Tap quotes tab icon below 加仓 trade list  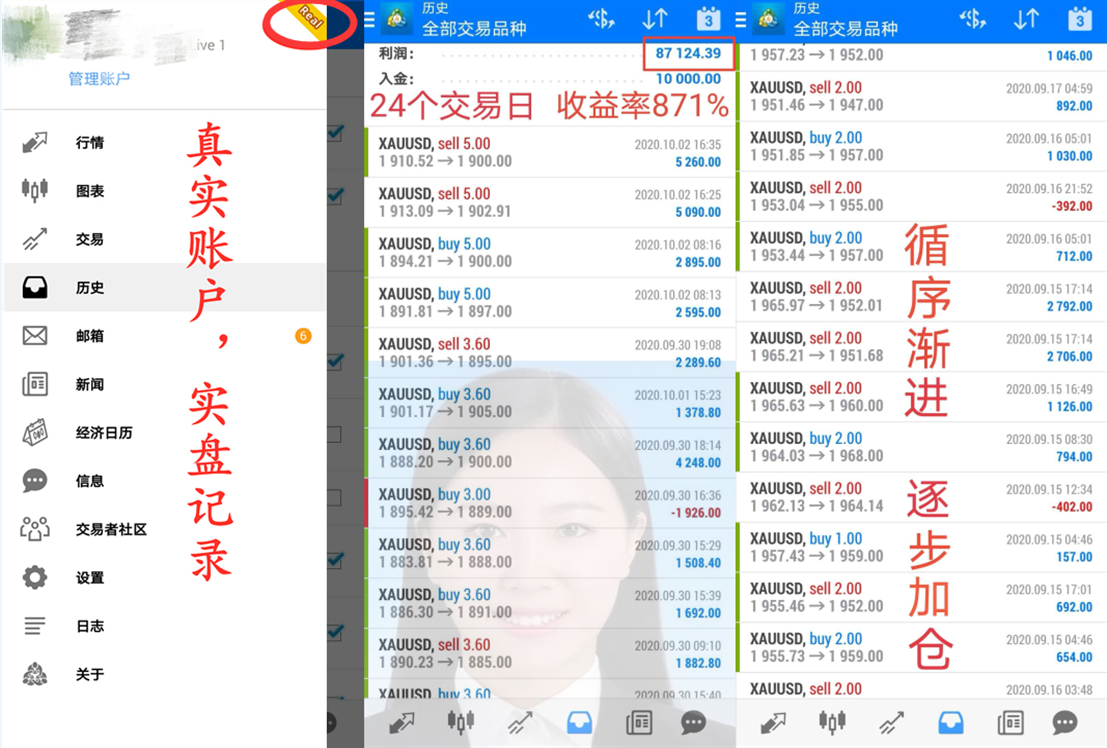pyautogui.click(x=773, y=723)
